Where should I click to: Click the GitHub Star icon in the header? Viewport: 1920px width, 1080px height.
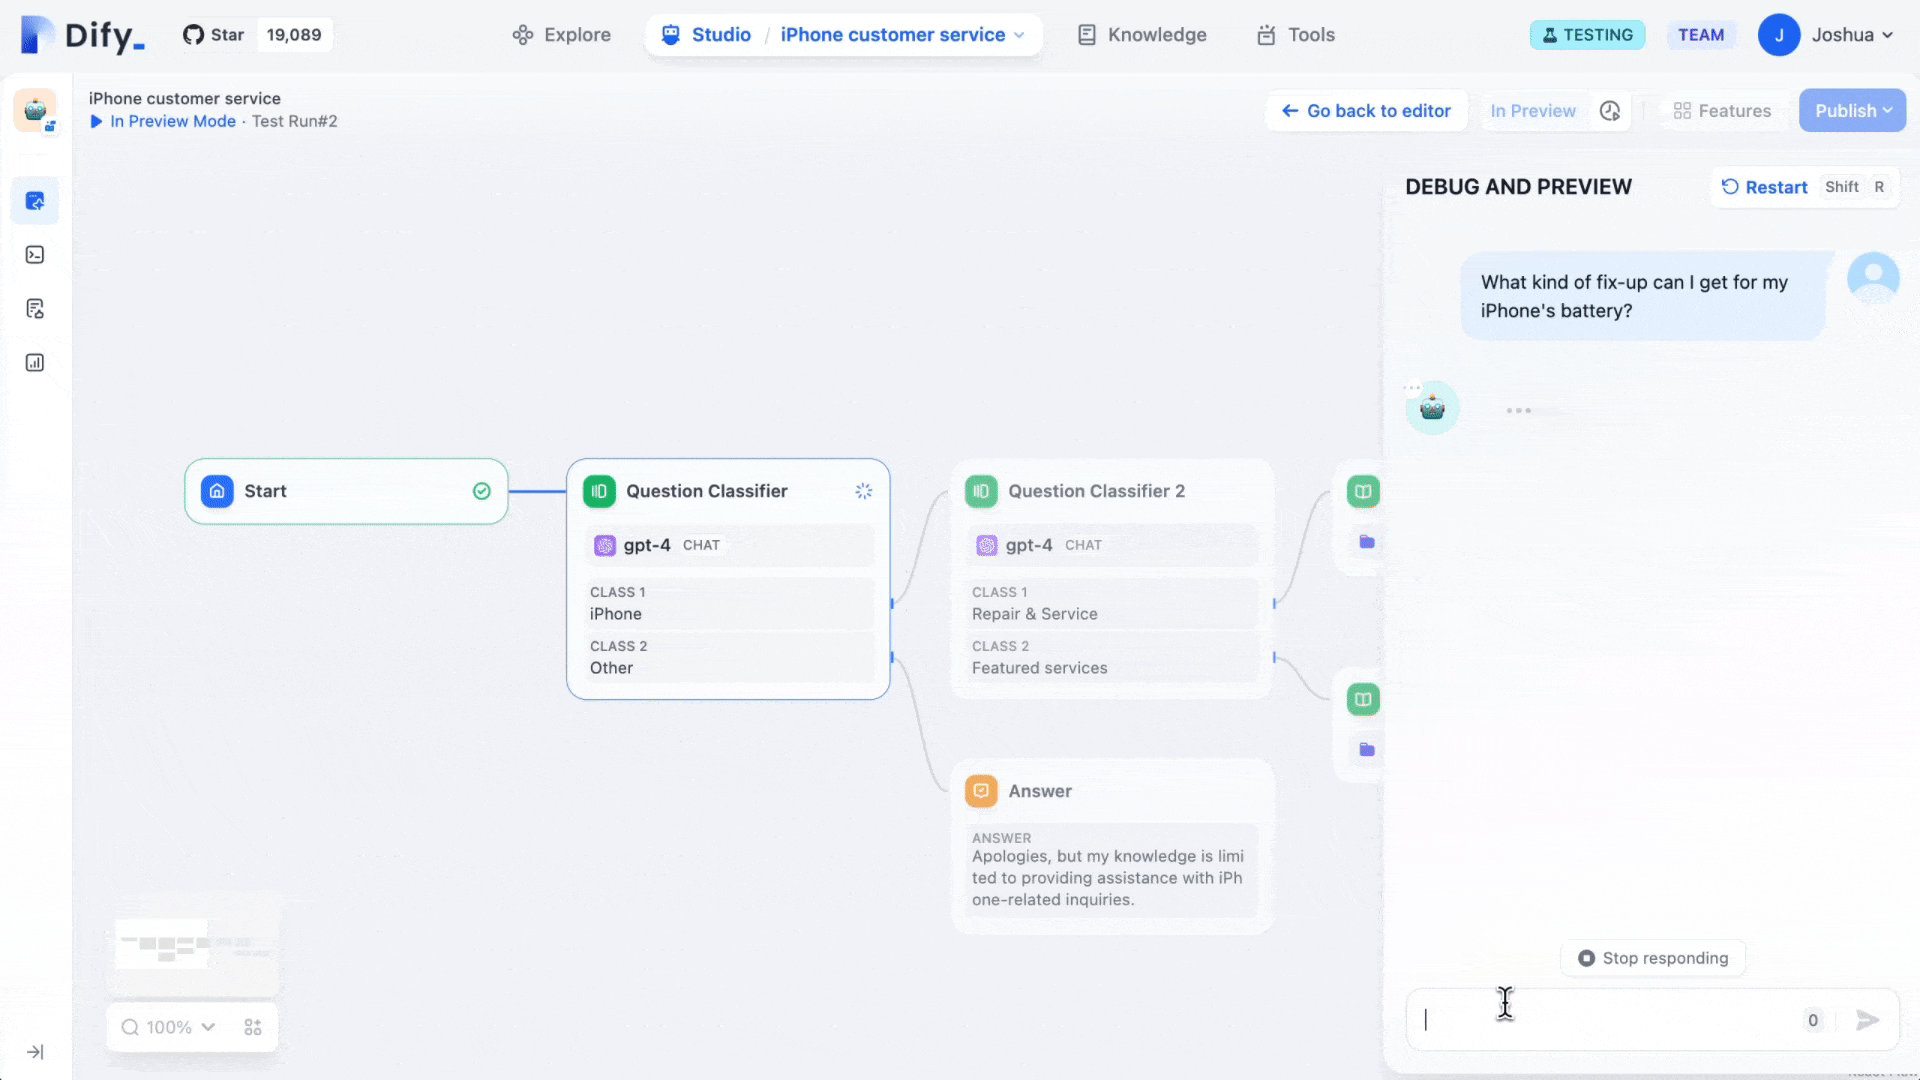[191, 33]
